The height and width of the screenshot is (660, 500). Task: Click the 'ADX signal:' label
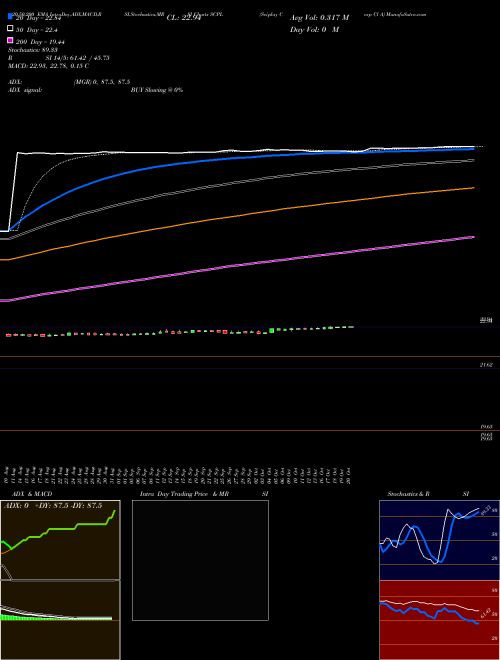point(25,90)
